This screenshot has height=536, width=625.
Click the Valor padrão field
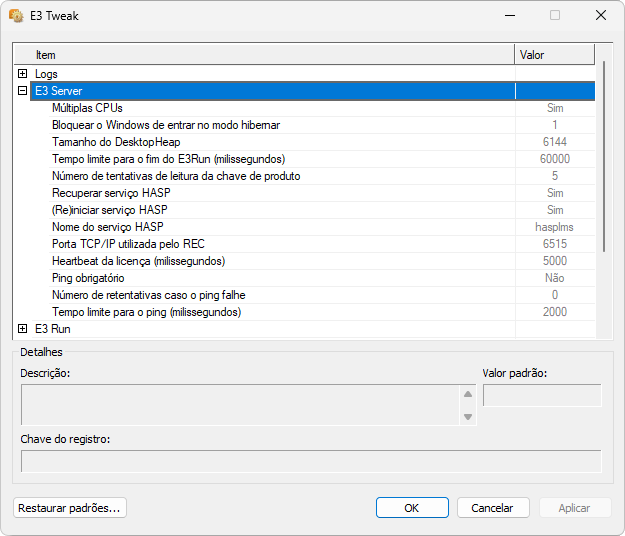(x=542, y=396)
